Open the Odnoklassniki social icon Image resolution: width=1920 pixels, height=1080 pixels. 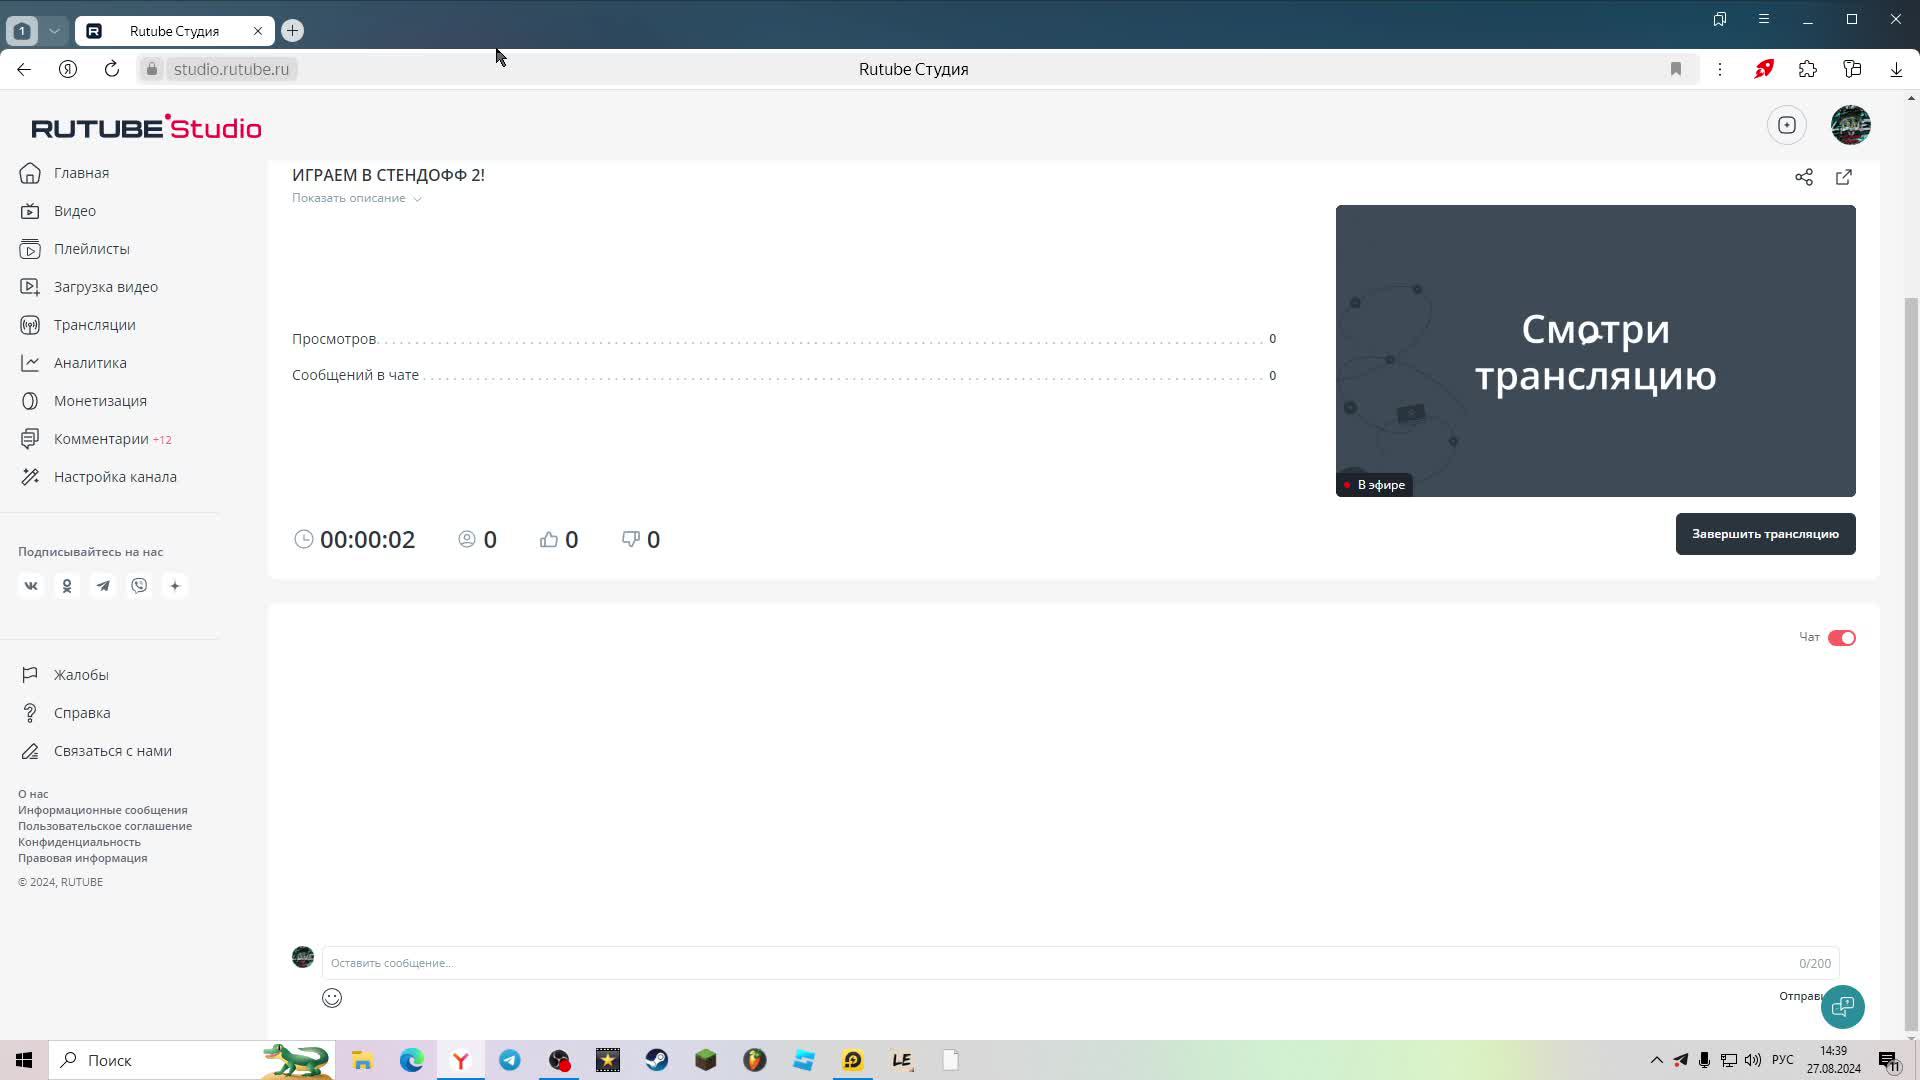click(67, 586)
